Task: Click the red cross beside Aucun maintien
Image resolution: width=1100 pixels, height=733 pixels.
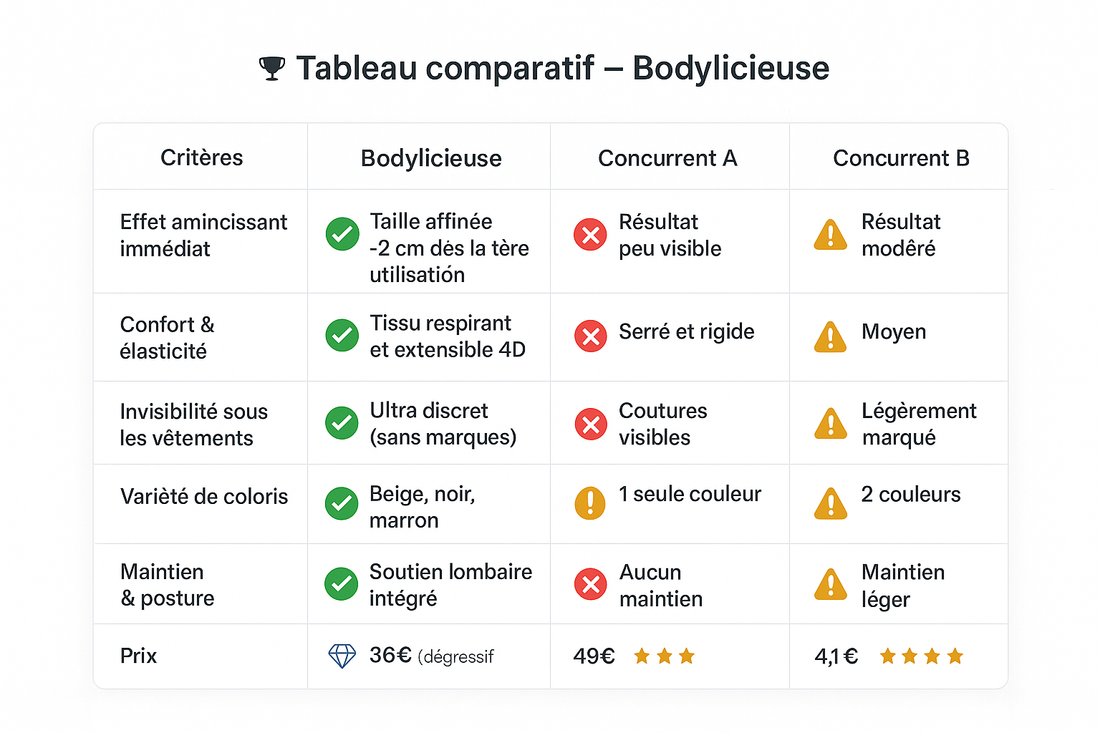Action: (x=590, y=584)
